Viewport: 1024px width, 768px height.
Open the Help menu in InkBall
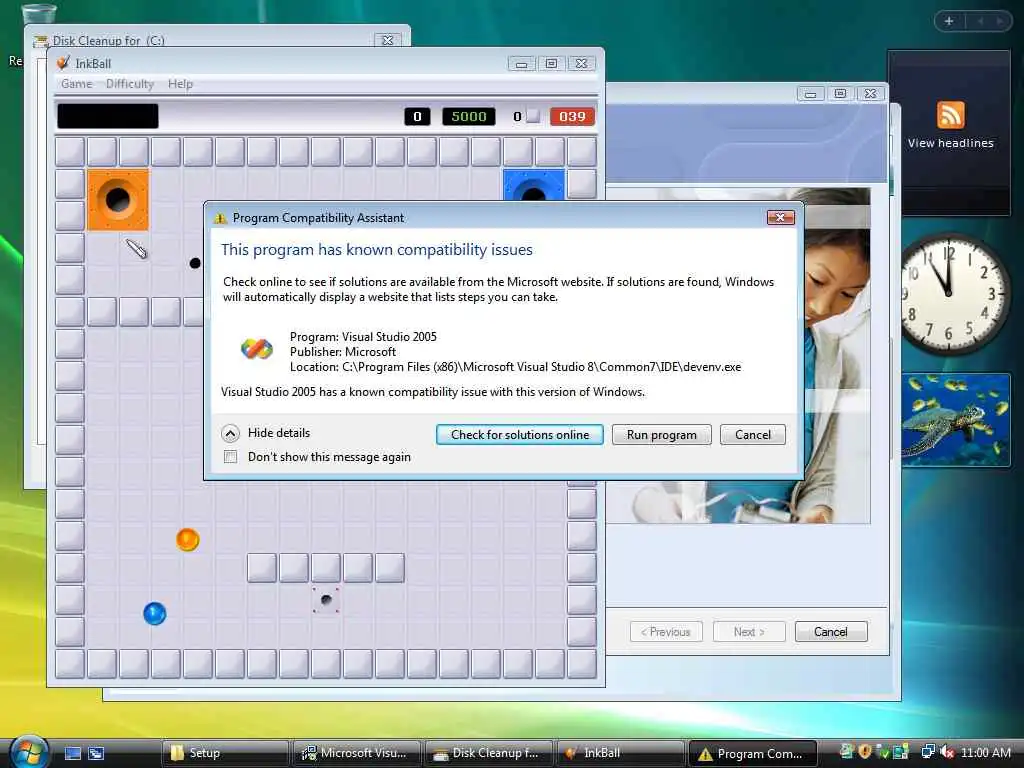click(x=180, y=84)
